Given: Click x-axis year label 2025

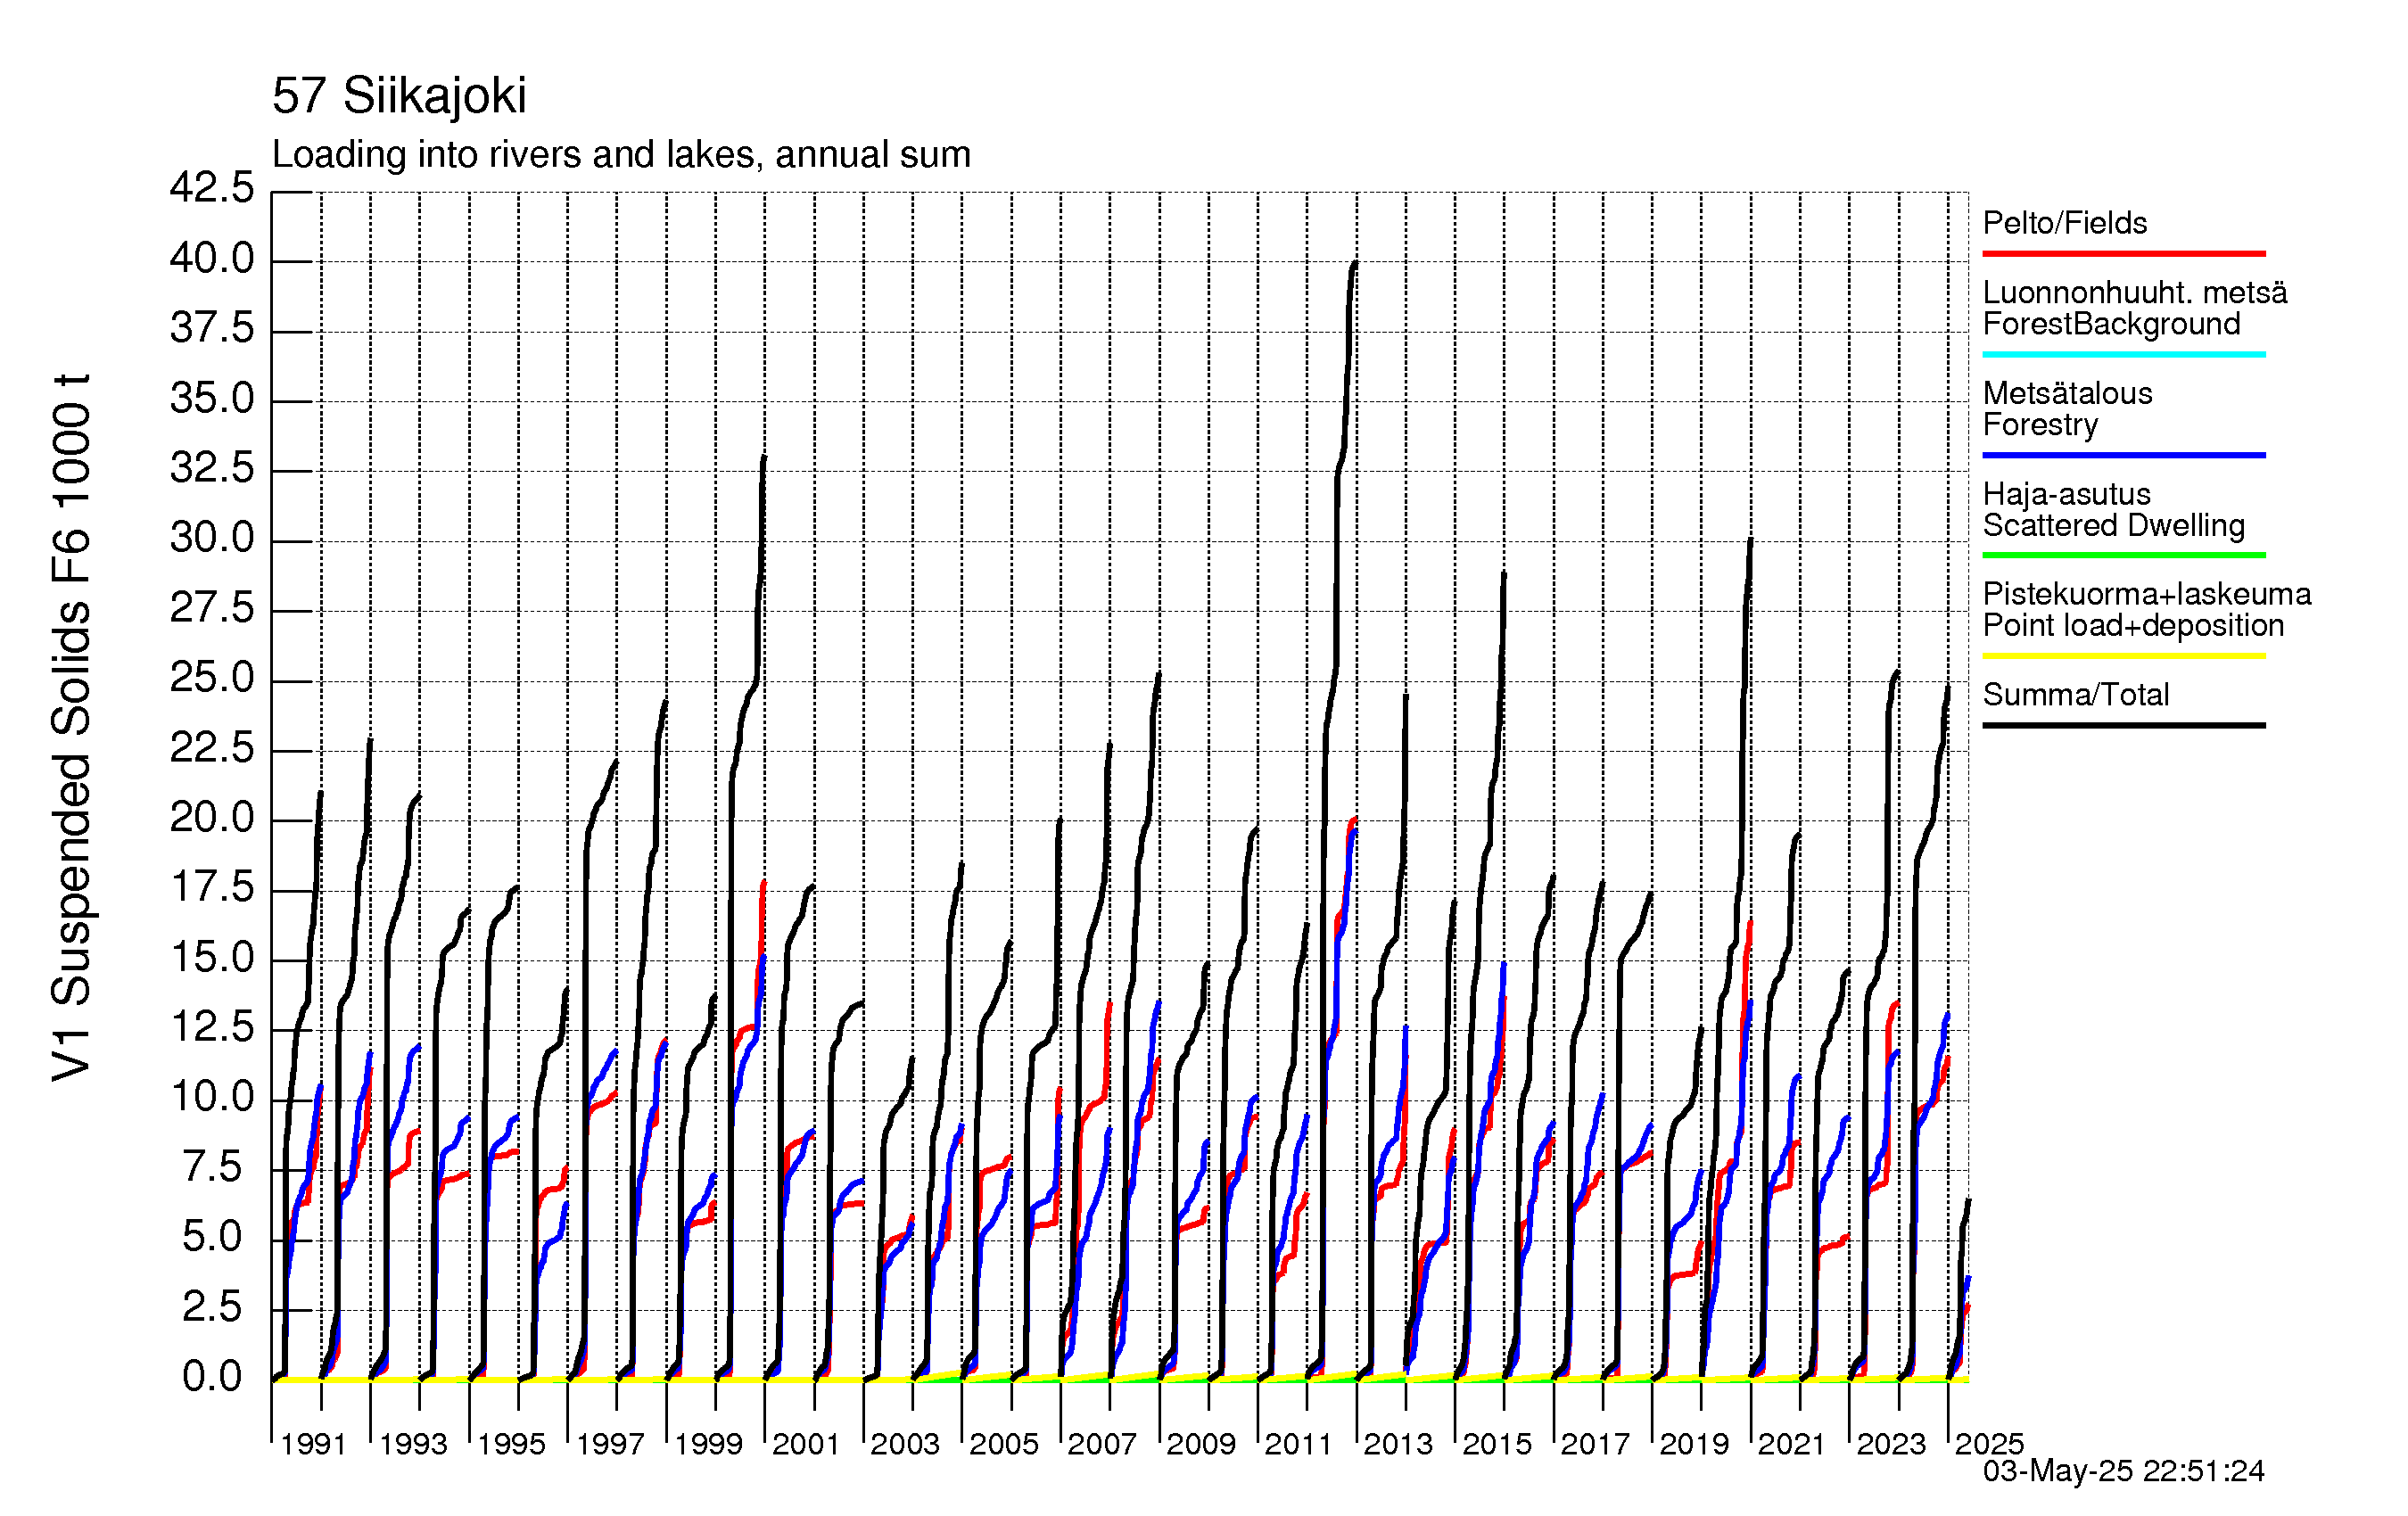Looking at the screenshot, I should click(x=1990, y=1444).
